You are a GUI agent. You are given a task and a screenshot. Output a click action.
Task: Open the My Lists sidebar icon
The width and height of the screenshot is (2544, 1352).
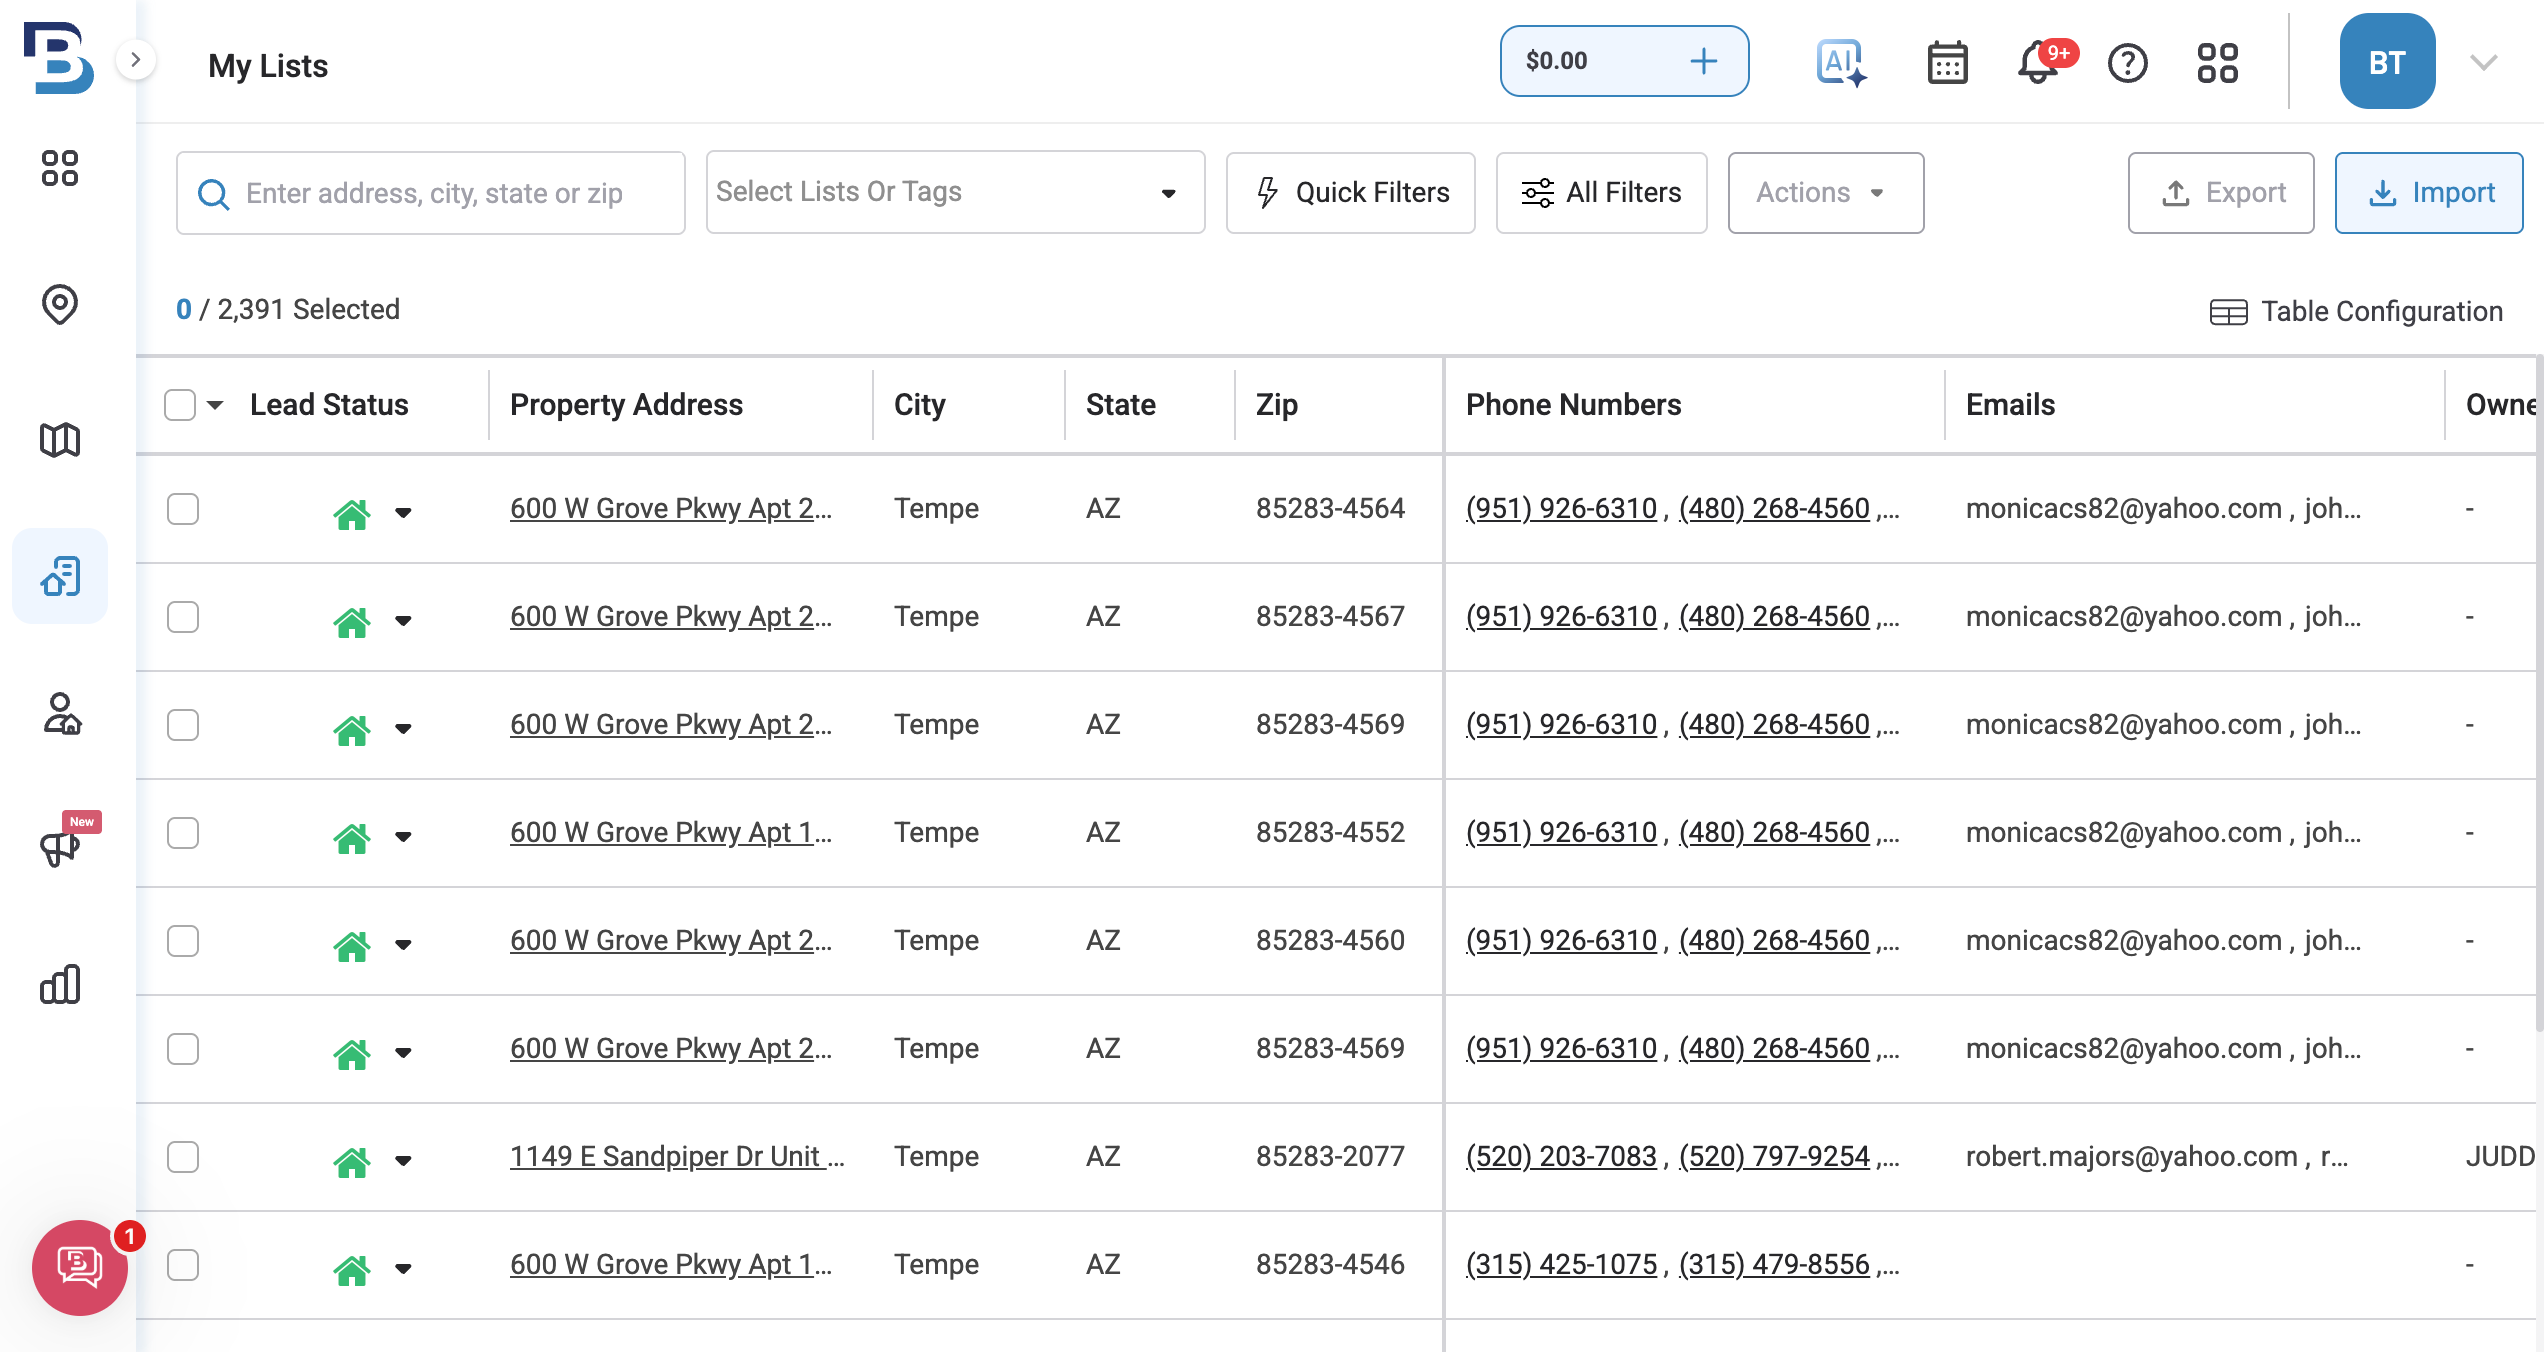(x=60, y=576)
